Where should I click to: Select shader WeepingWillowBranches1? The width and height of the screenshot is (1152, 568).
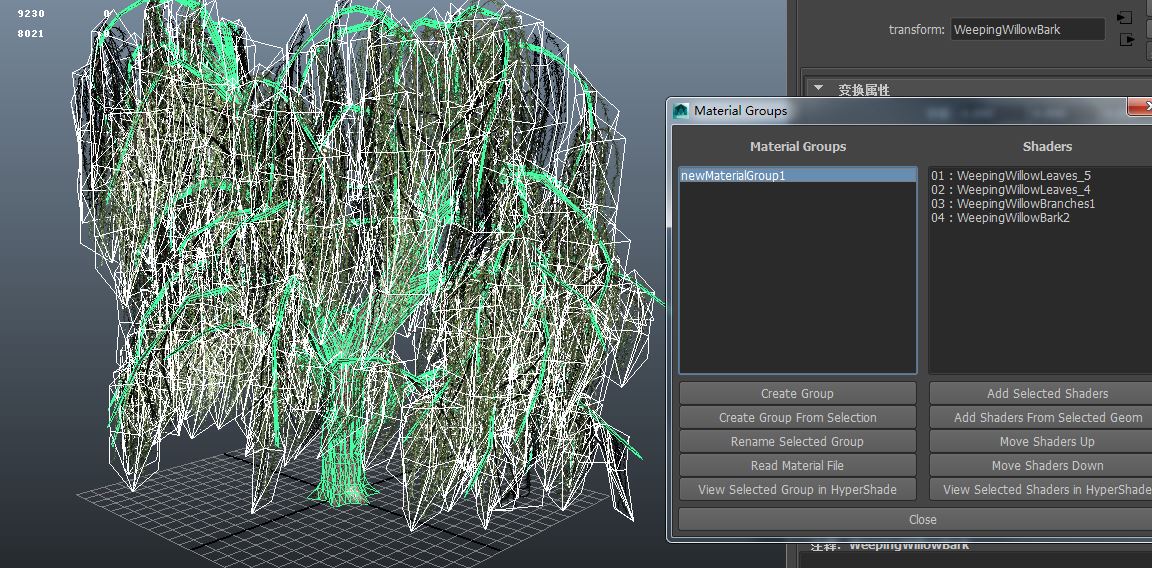pos(1012,204)
